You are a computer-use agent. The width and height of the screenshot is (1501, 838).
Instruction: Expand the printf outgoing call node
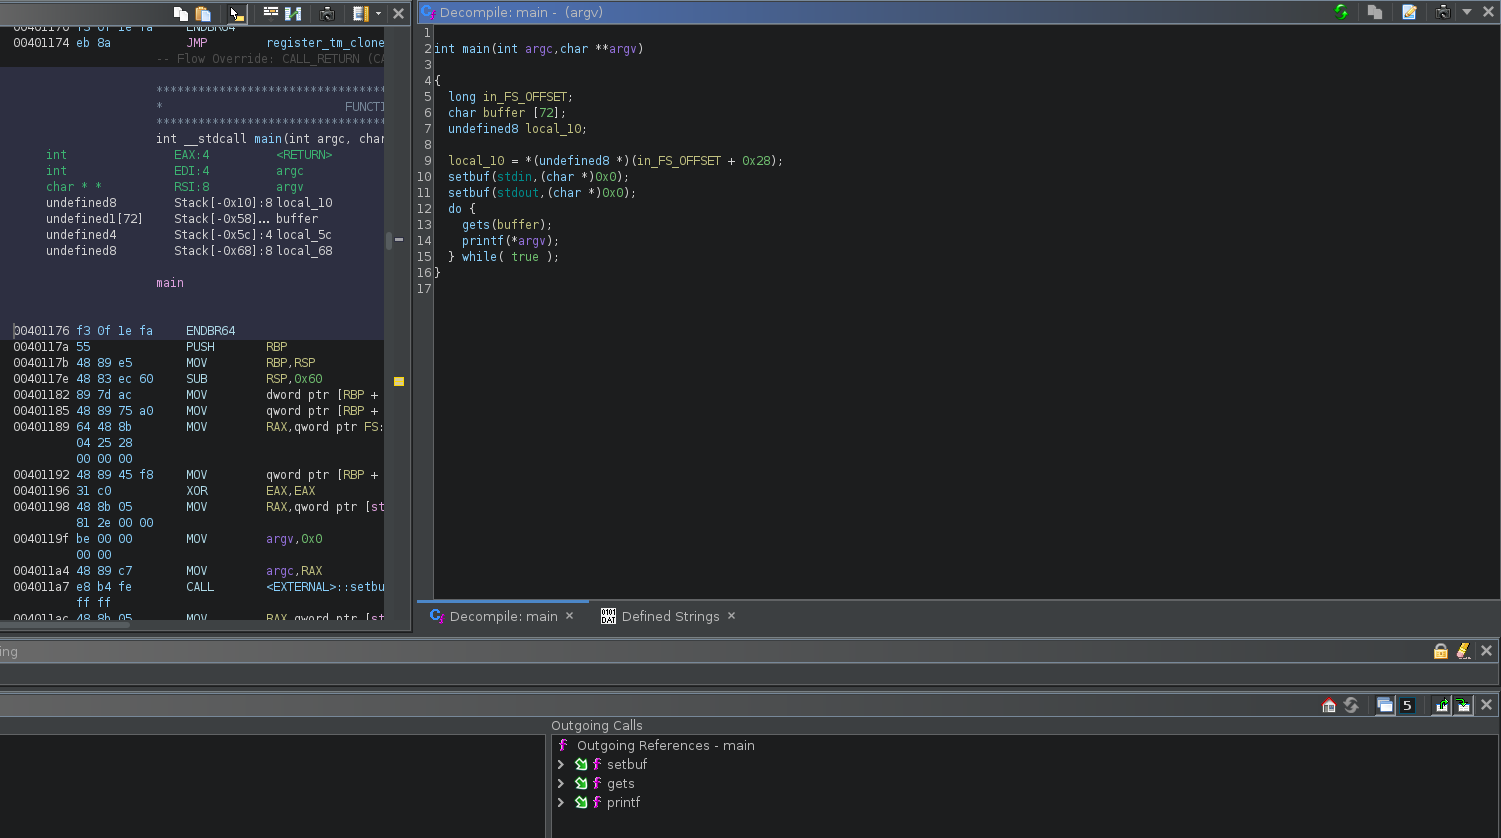tap(561, 803)
